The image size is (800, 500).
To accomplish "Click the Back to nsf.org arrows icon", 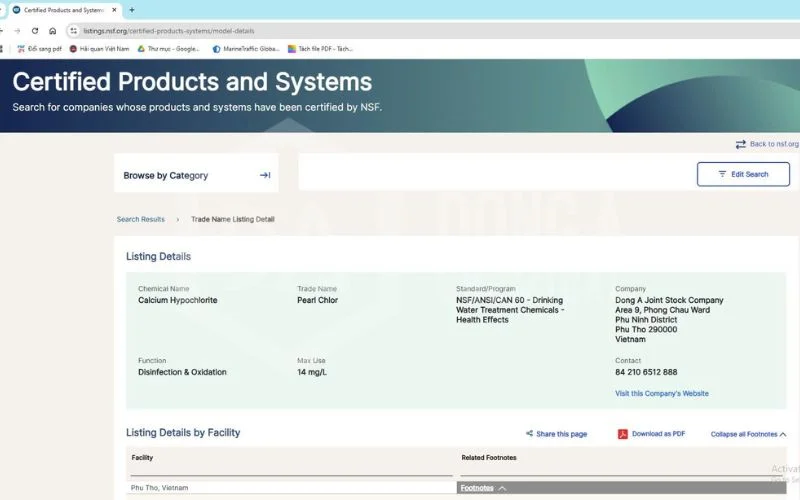I will tap(740, 144).
